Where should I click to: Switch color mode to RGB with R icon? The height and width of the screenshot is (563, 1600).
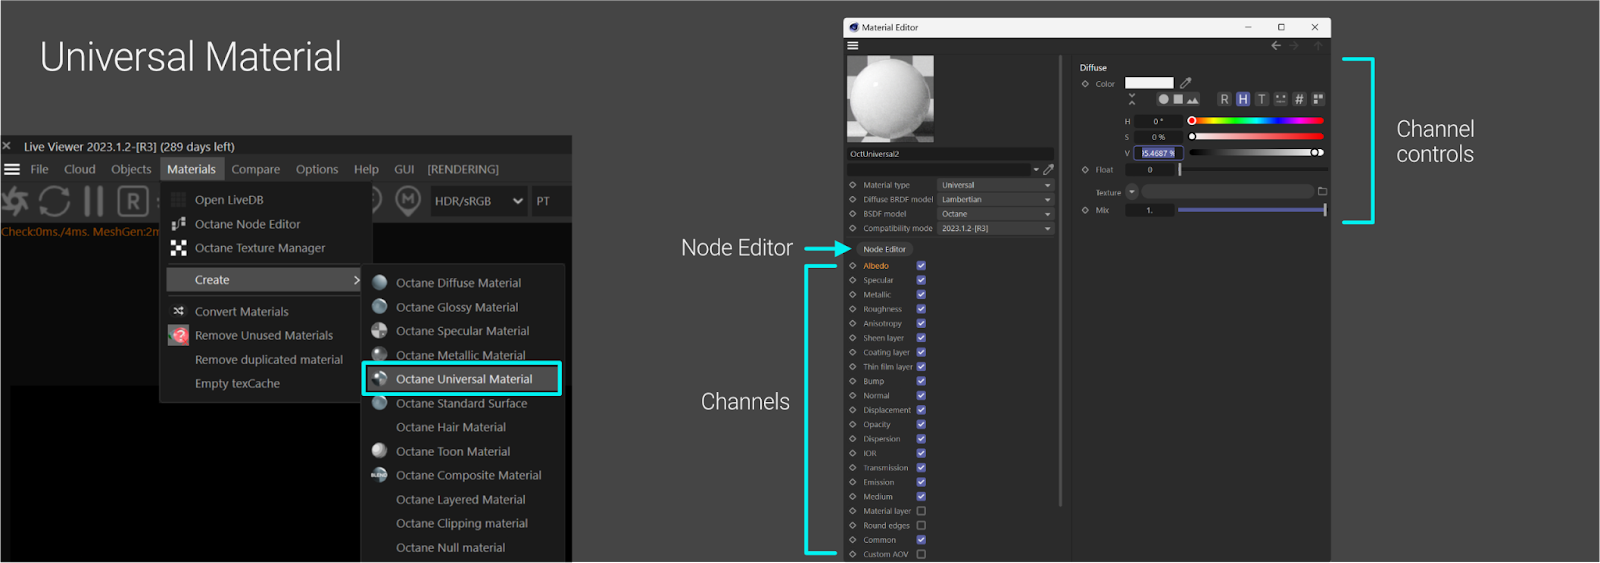tap(1224, 99)
